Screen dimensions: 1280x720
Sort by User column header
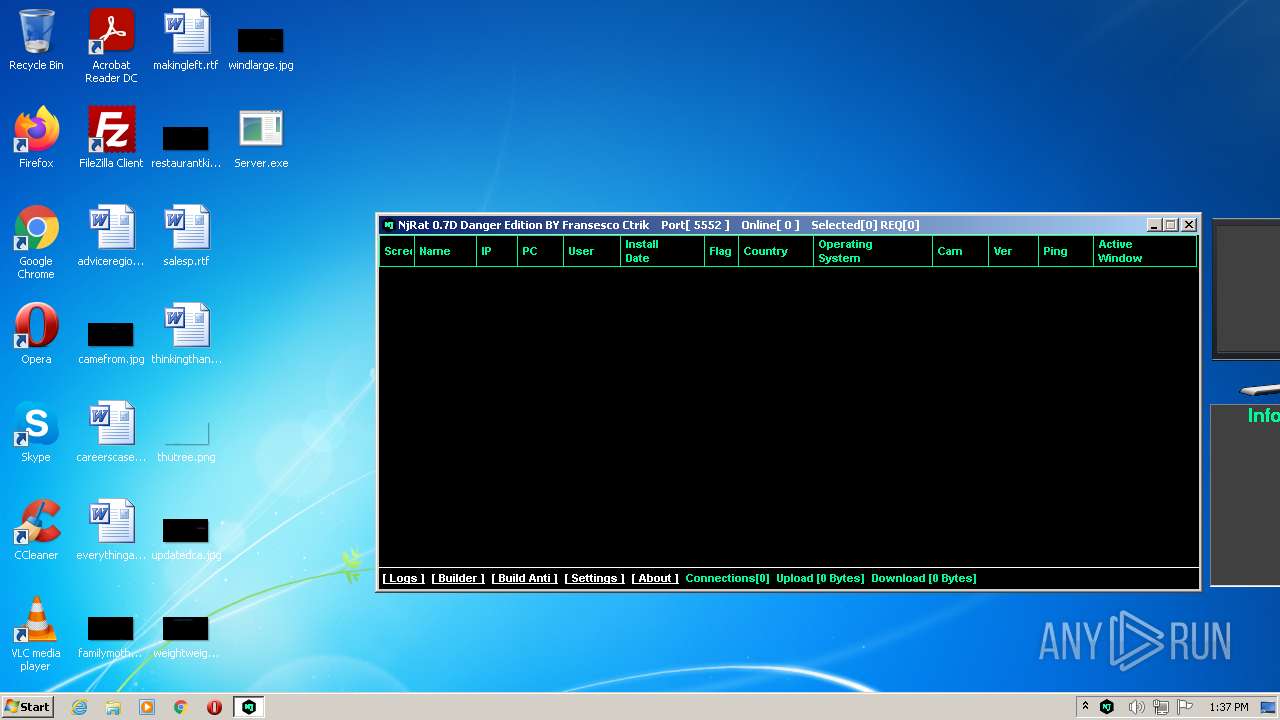pos(592,251)
